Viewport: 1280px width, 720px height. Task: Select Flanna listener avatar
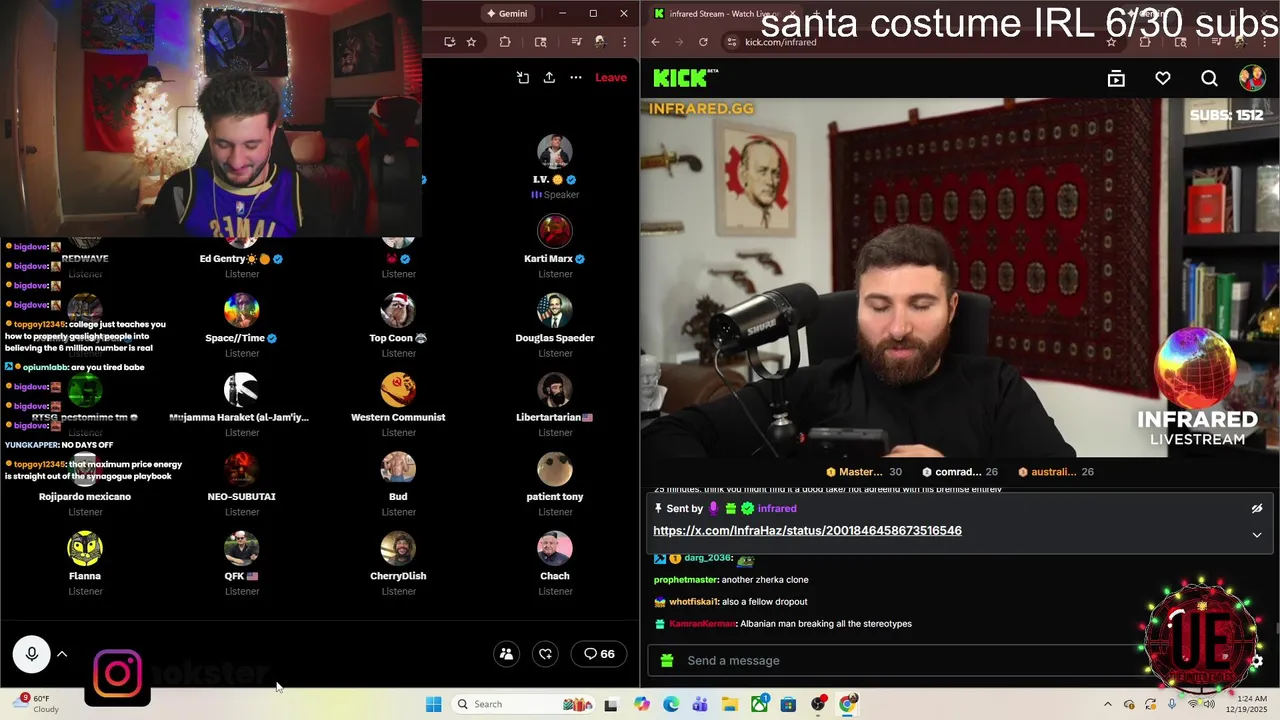point(85,549)
